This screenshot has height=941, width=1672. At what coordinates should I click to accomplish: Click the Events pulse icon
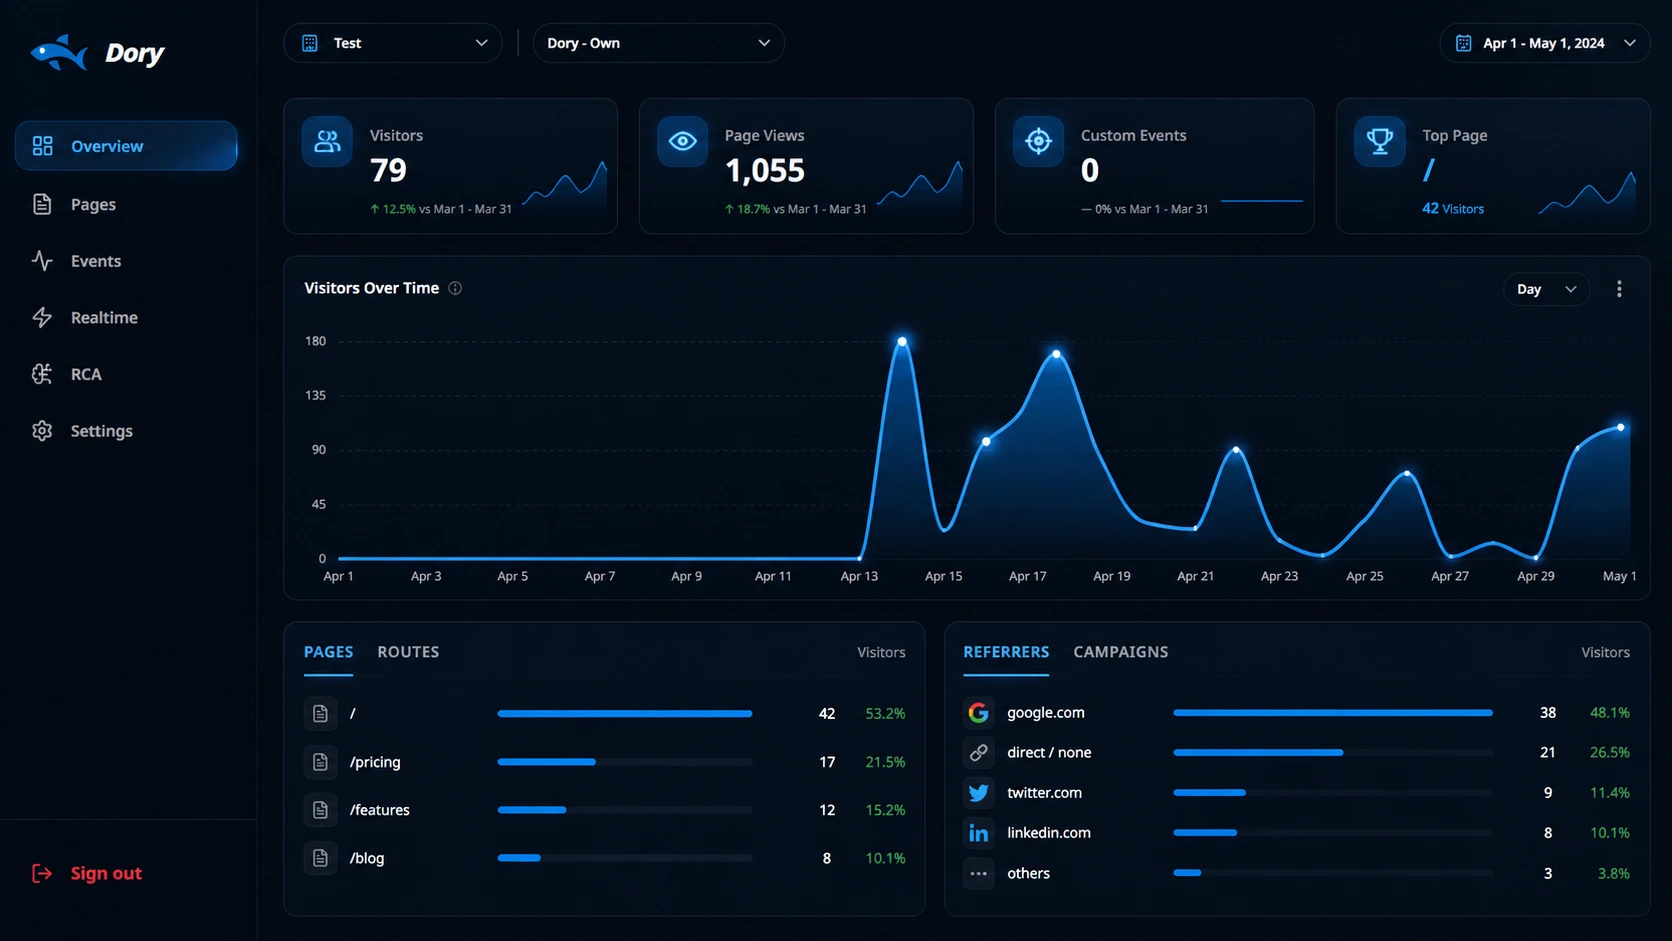(x=42, y=261)
